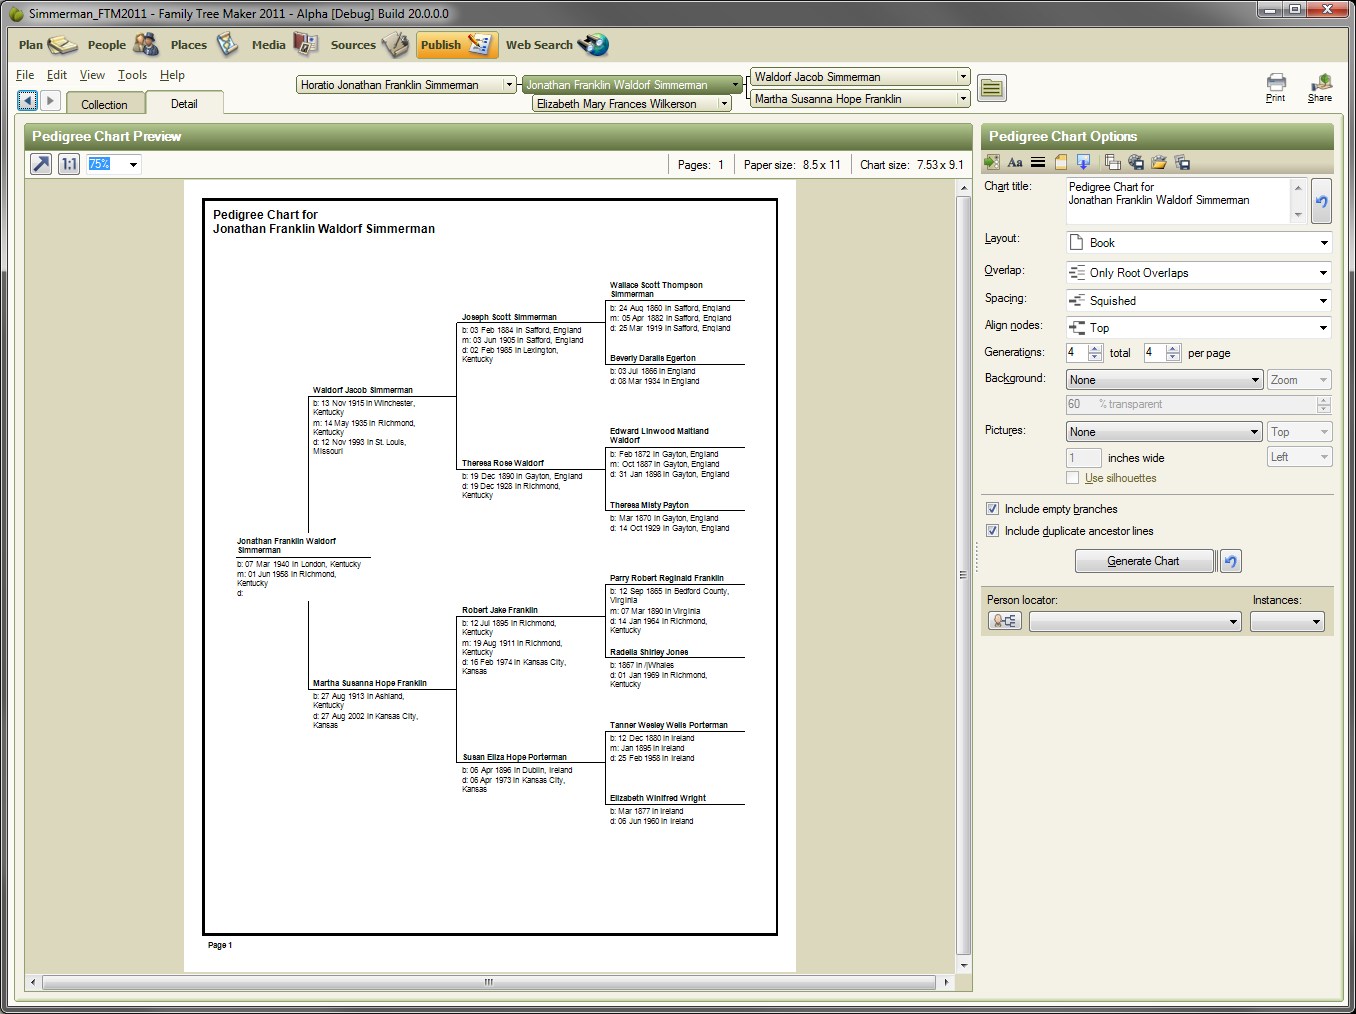Switch to the Detail tab
The height and width of the screenshot is (1014, 1356).
tap(184, 103)
